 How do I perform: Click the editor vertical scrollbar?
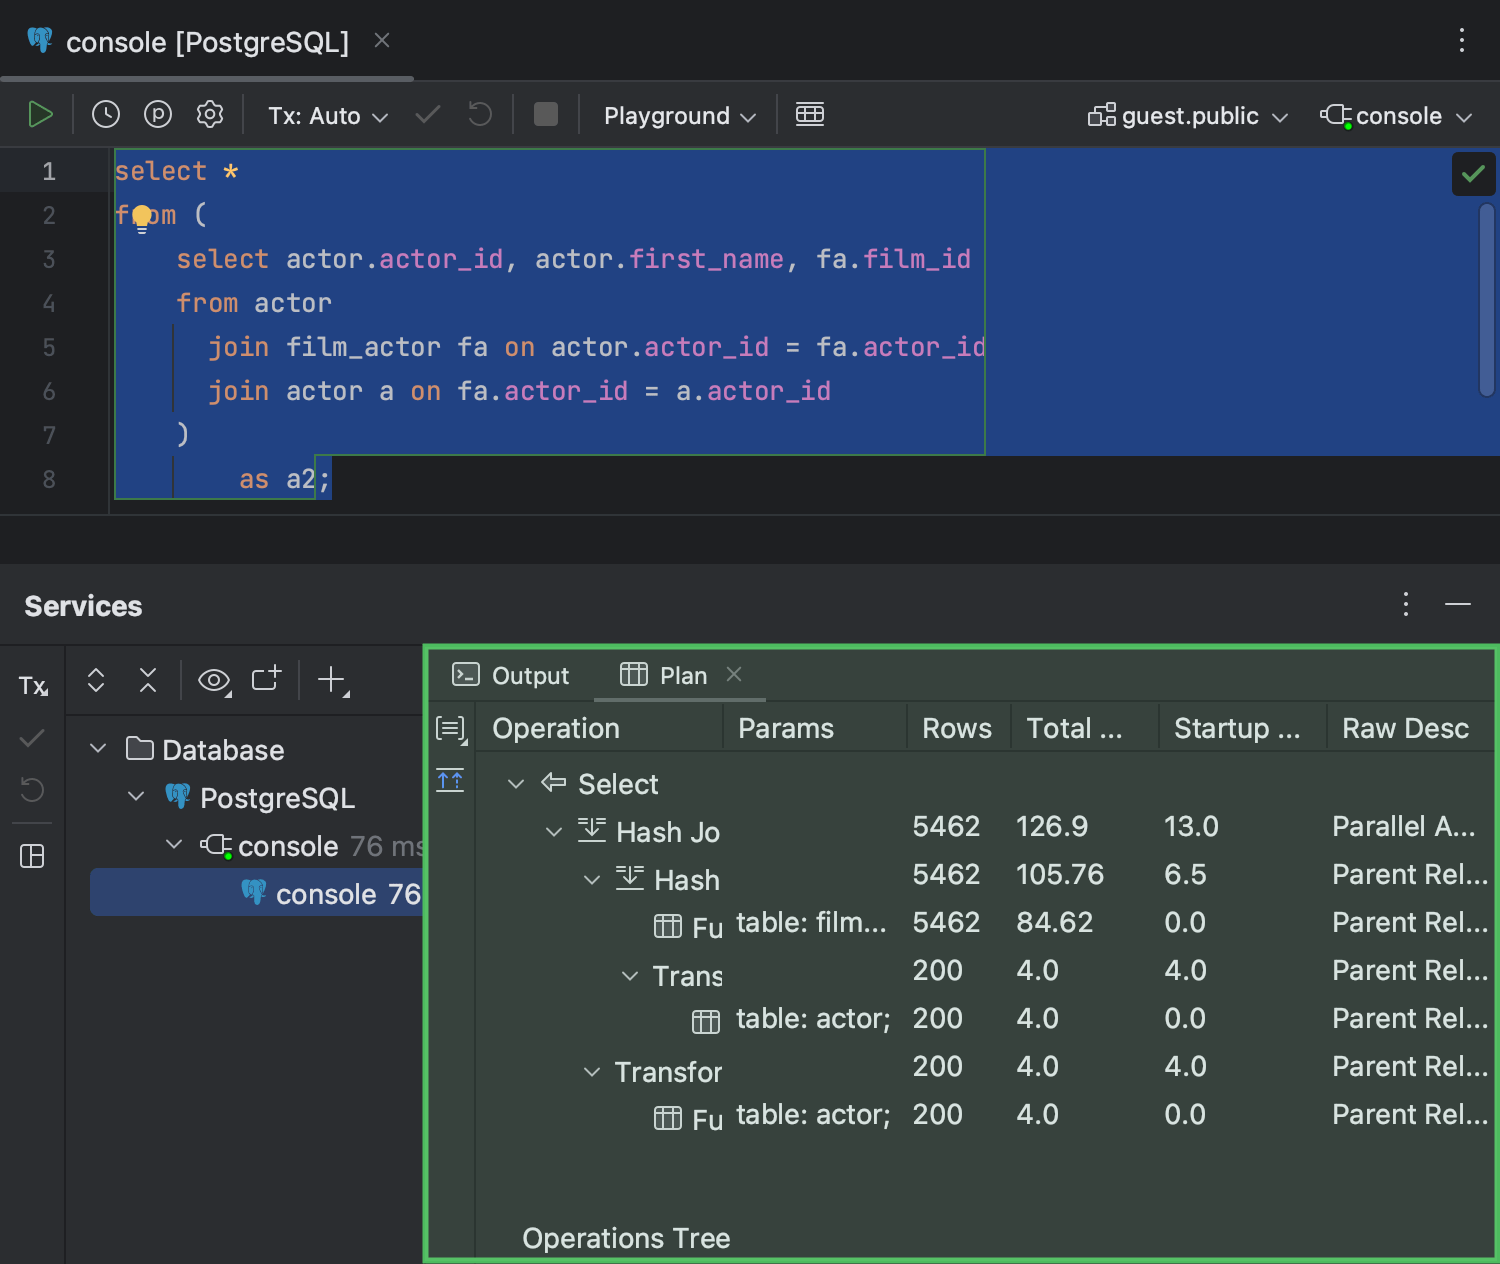(x=1486, y=300)
